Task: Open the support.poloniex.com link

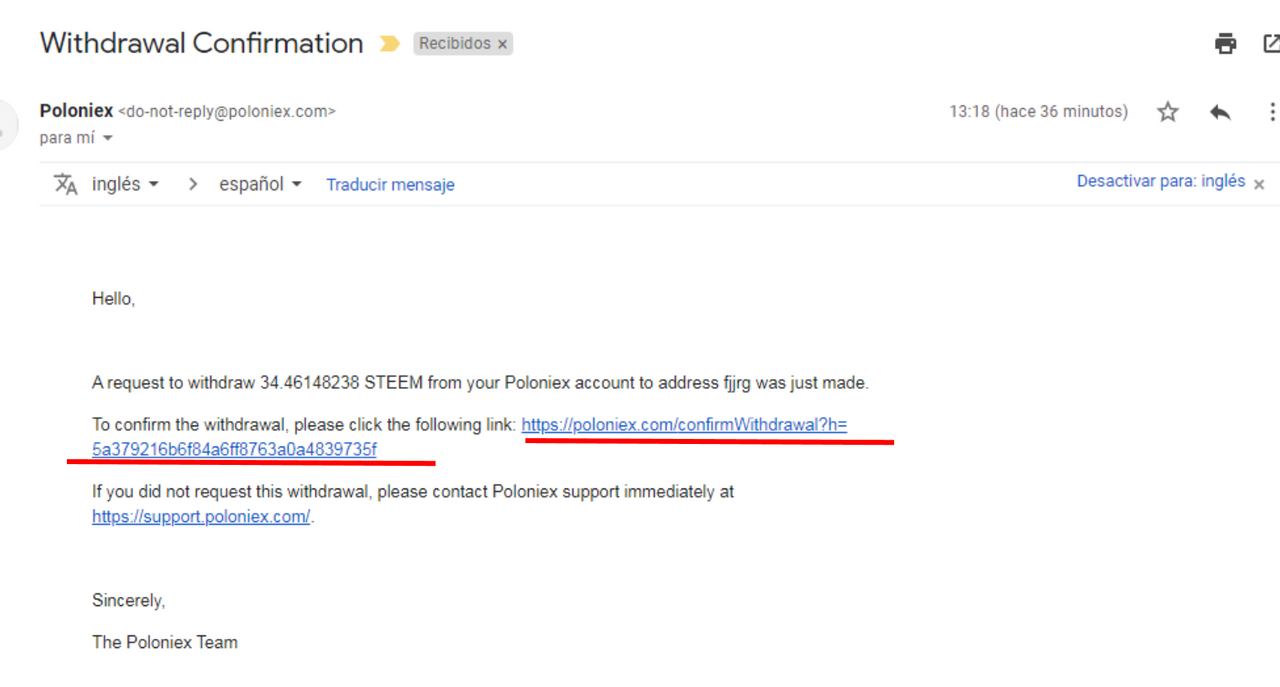Action: pyautogui.click(x=201, y=517)
